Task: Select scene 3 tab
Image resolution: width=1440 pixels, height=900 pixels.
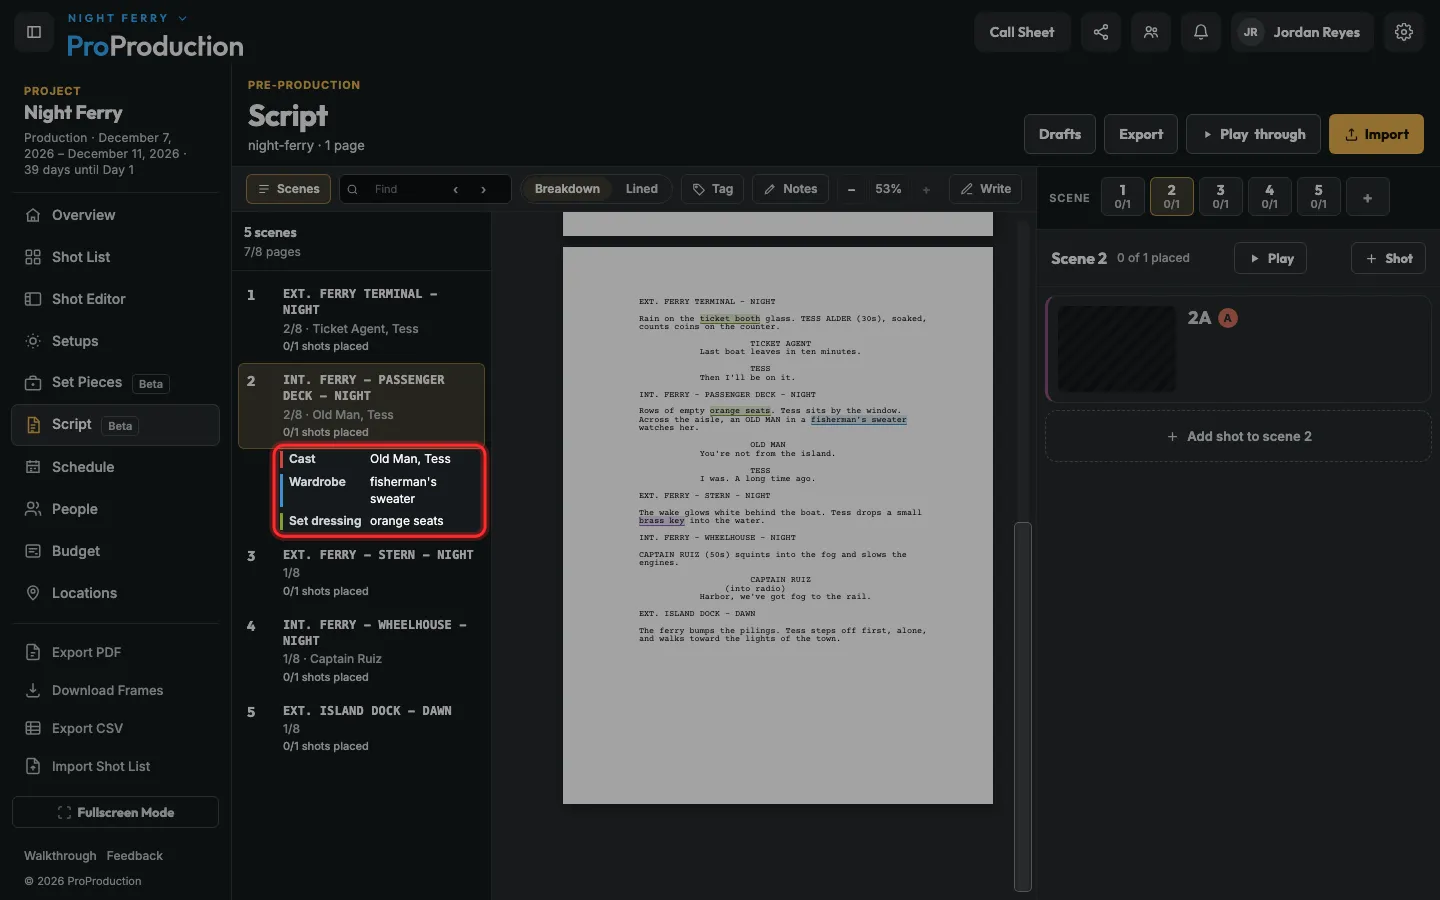Action: (x=1220, y=197)
